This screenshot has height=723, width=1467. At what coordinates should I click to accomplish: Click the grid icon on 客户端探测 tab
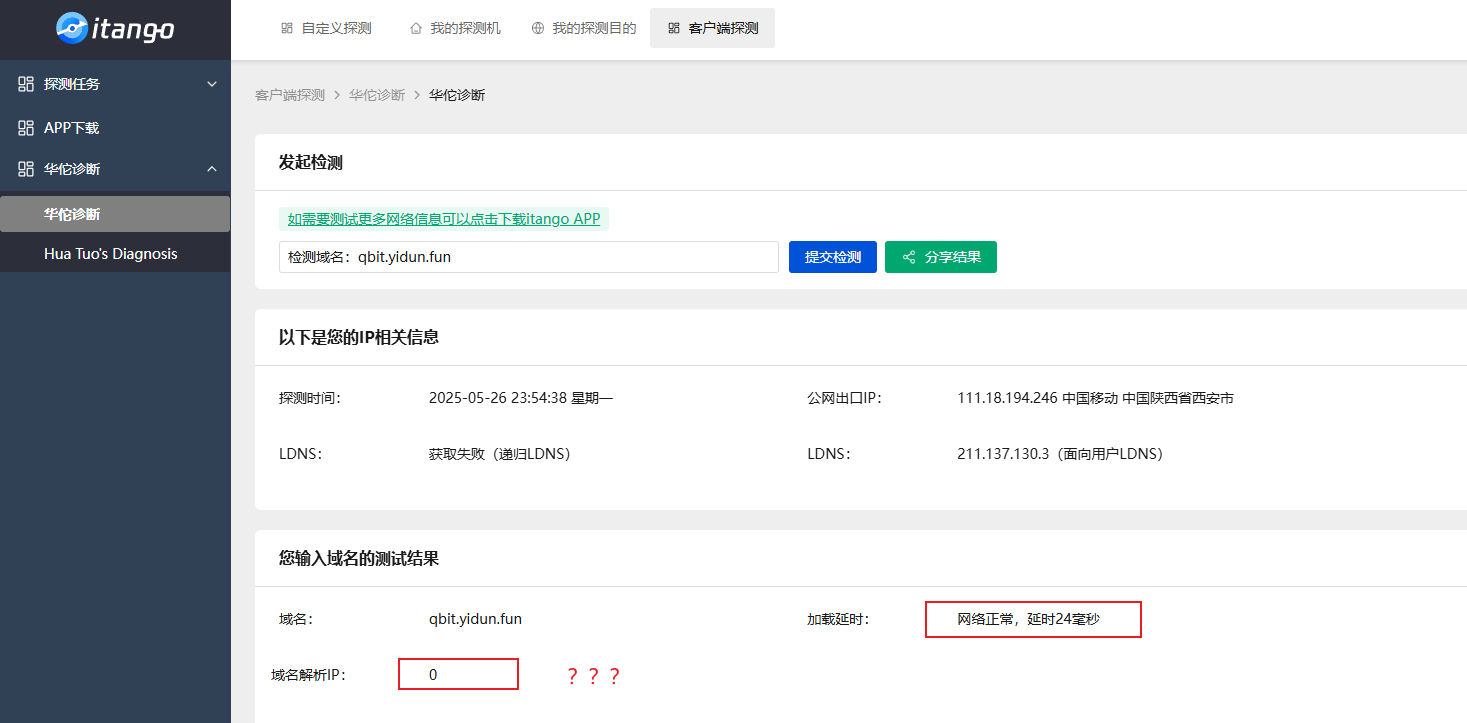point(674,28)
